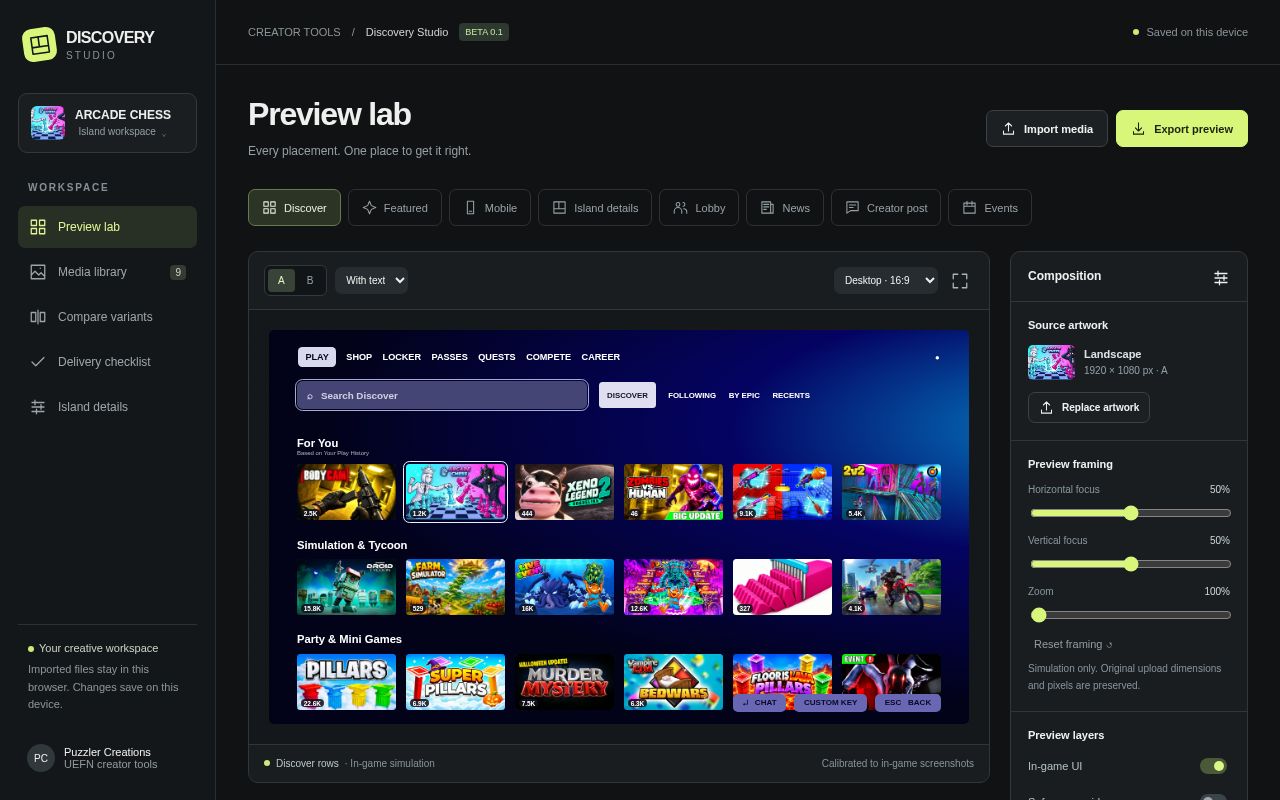Switch to the Mobile tab
The height and width of the screenshot is (800, 1280).
[490, 208]
